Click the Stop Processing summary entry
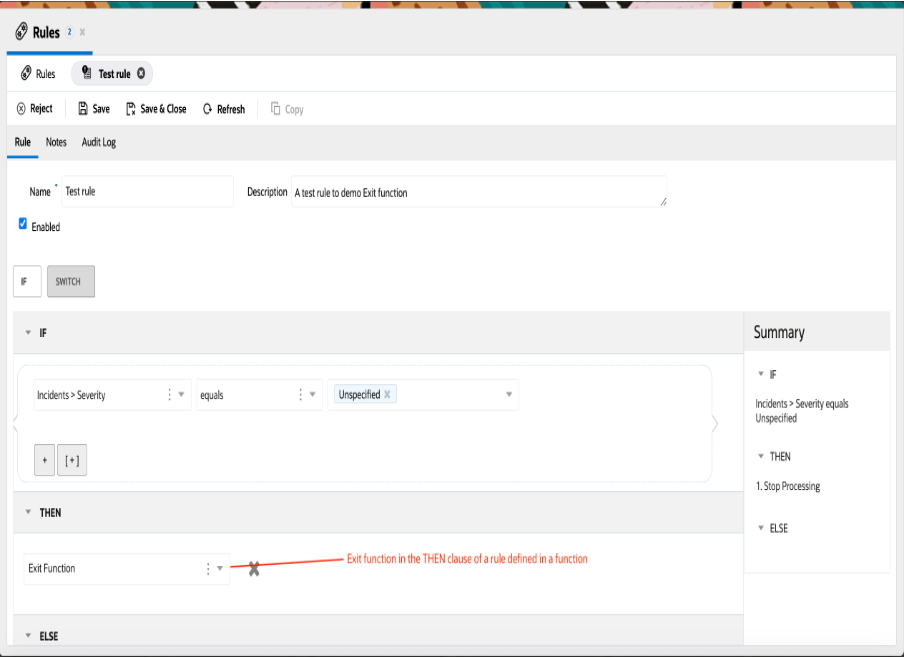 (788, 486)
